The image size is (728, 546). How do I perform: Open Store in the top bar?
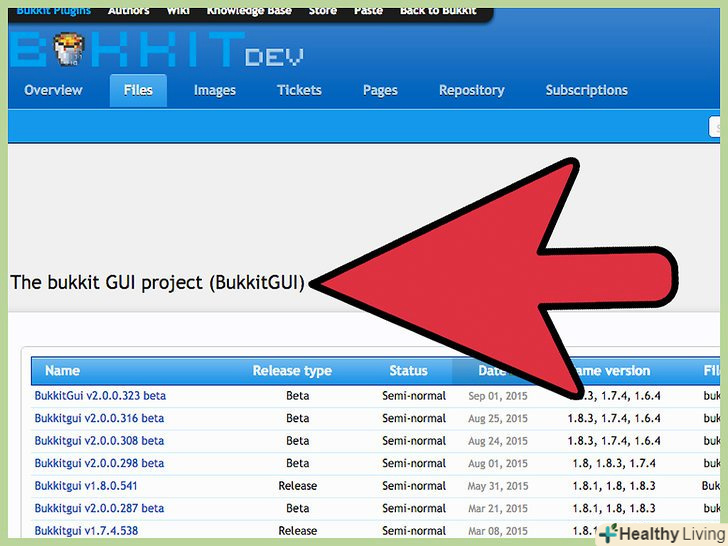[x=323, y=11]
